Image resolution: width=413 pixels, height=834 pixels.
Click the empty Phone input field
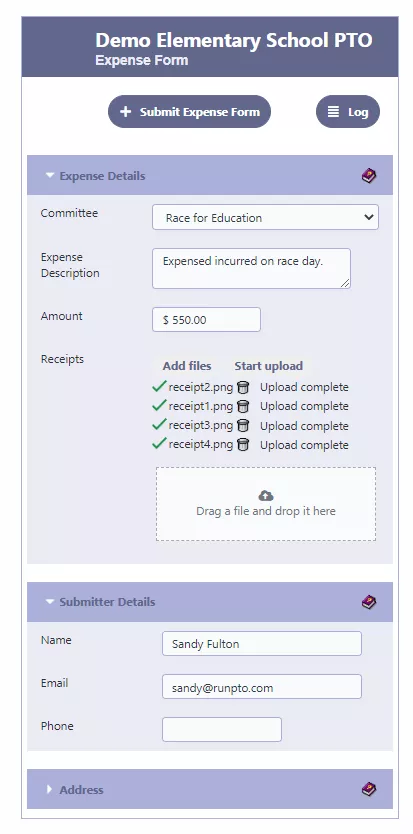point(222,729)
